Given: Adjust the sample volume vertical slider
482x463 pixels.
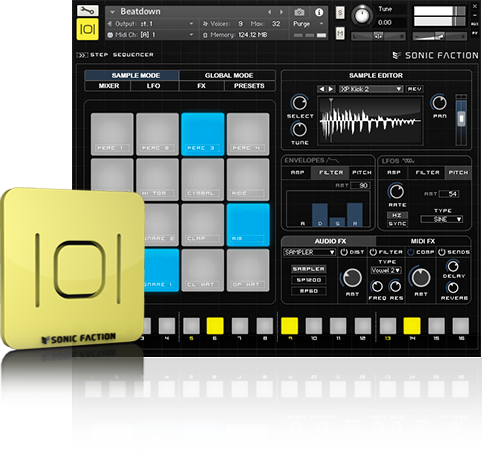Looking at the screenshot, I should click(x=461, y=119).
